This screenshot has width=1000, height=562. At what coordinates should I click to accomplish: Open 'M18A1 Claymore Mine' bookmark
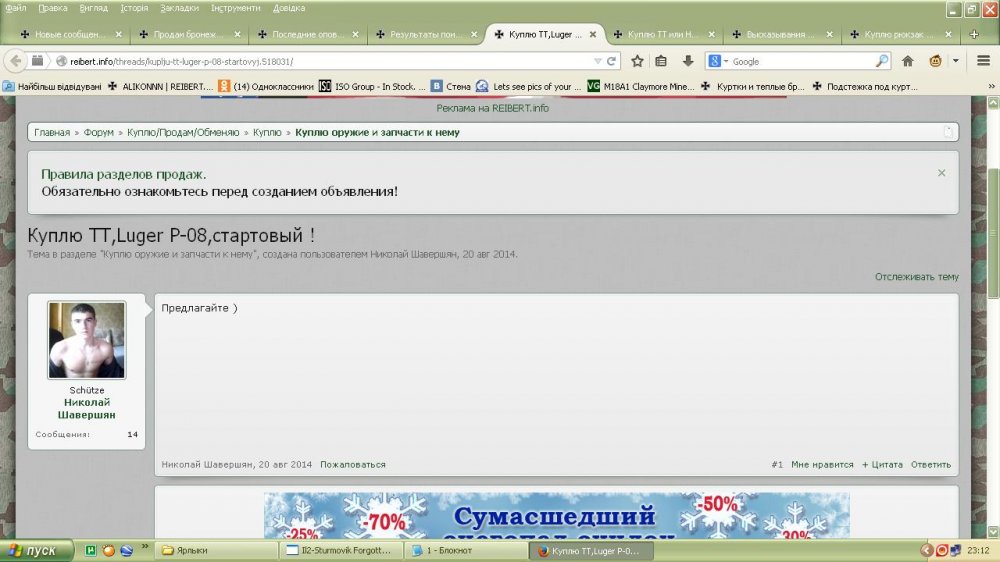point(641,86)
